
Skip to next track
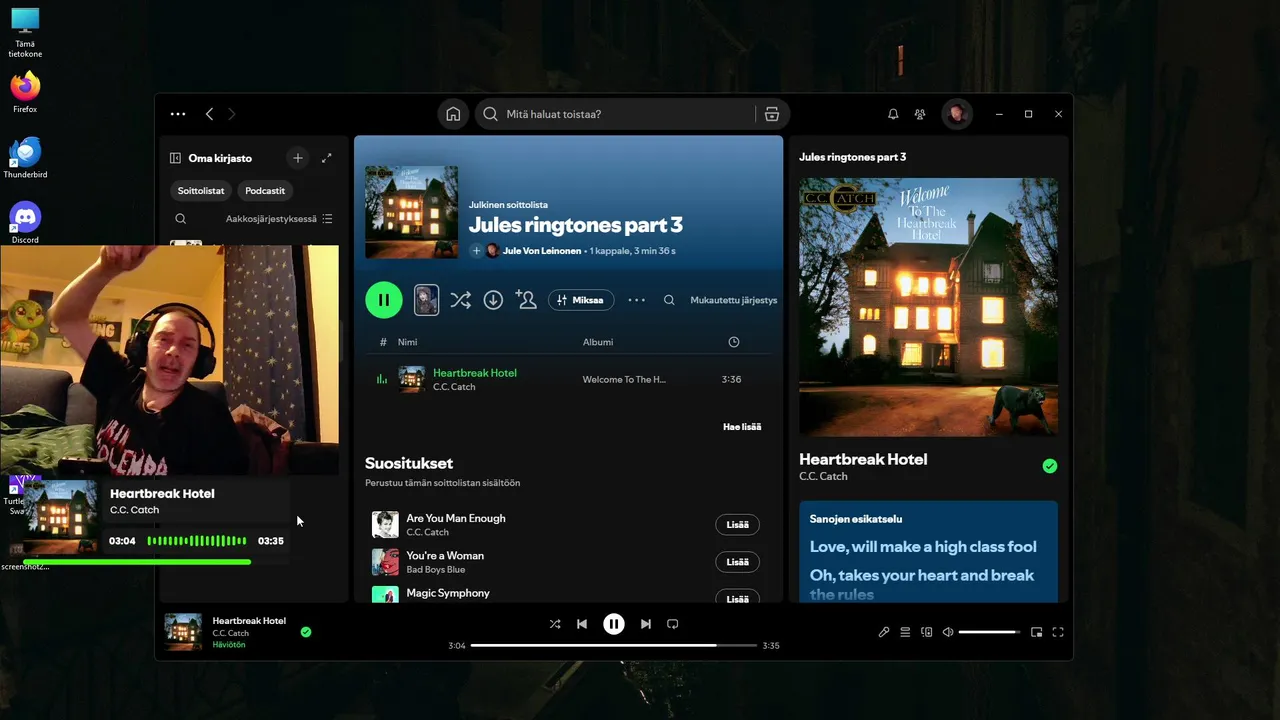pos(646,624)
